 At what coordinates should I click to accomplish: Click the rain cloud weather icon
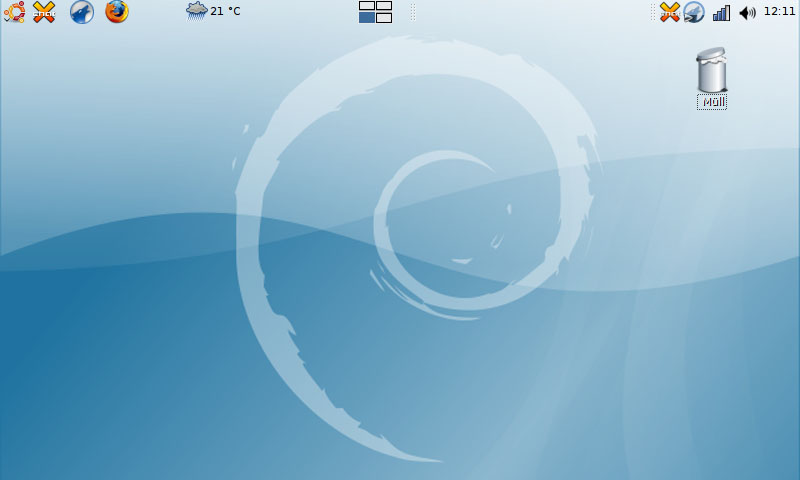(x=196, y=11)
